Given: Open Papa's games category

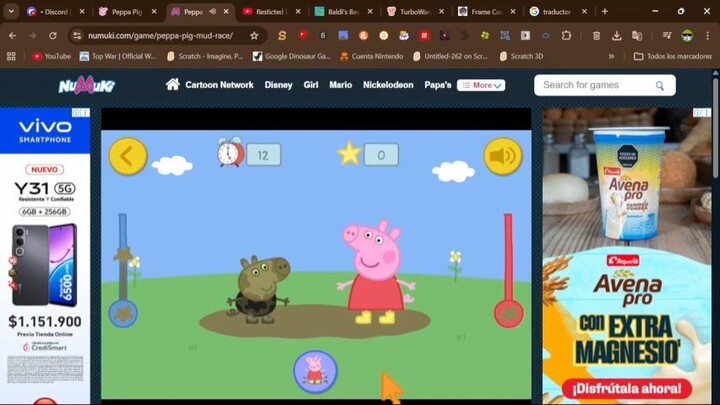Looking at the screenshot, I should coord(438,85).
